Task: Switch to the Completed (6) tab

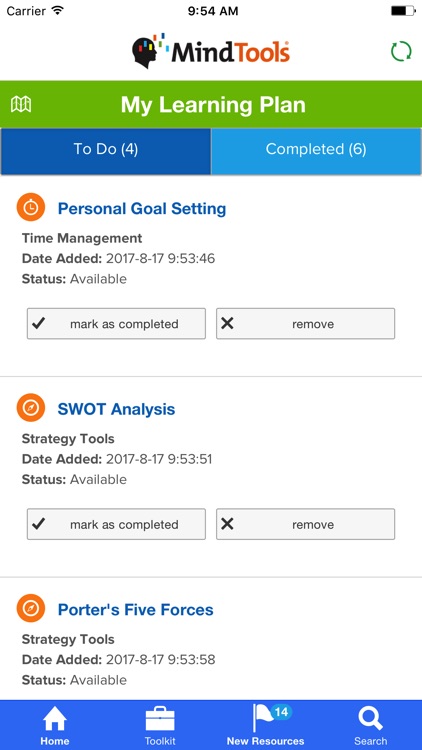Action: pyautogui.click(x=316, y=149)
